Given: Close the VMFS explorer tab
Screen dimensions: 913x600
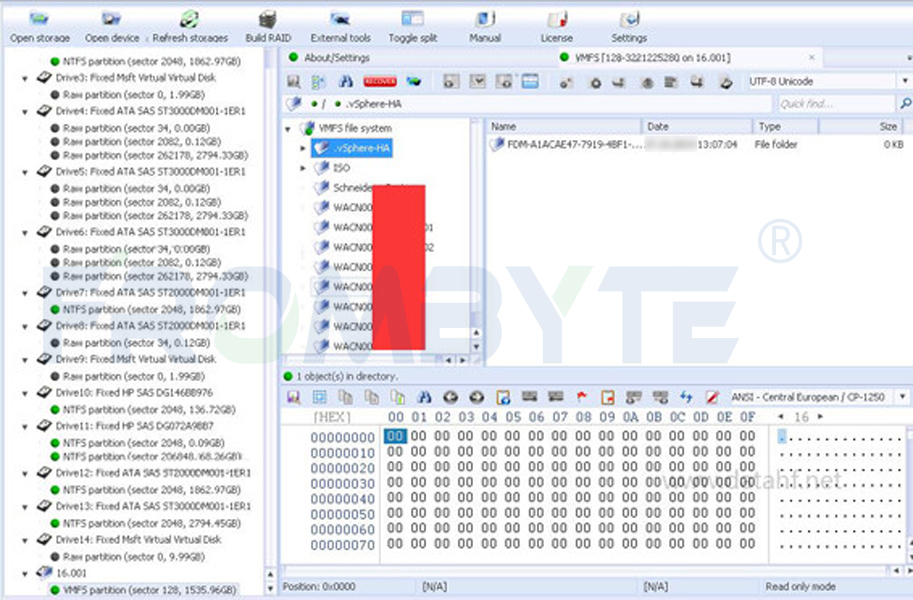Looking at the screenshot, I should pos(812,58).
